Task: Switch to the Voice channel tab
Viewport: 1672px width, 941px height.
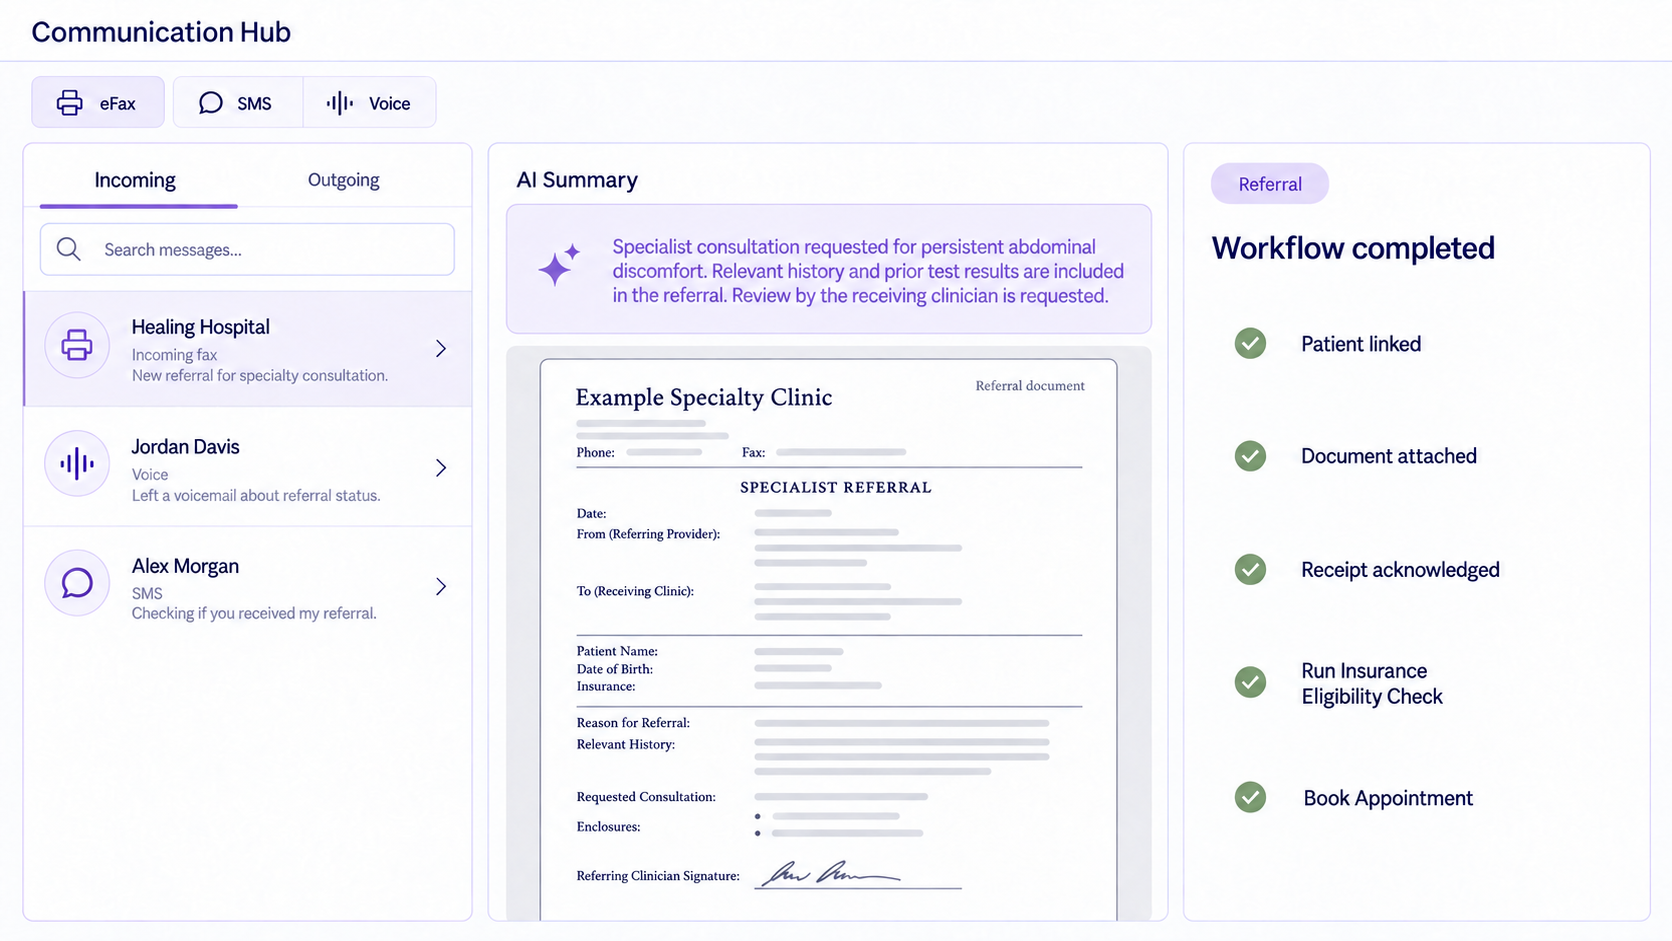Action: click(x=369, y=102)
